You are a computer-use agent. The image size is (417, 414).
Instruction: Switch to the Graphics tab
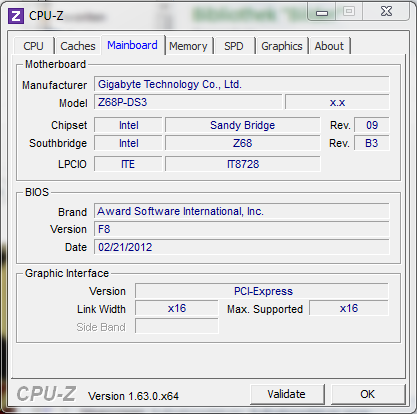(x=282, y=46)
